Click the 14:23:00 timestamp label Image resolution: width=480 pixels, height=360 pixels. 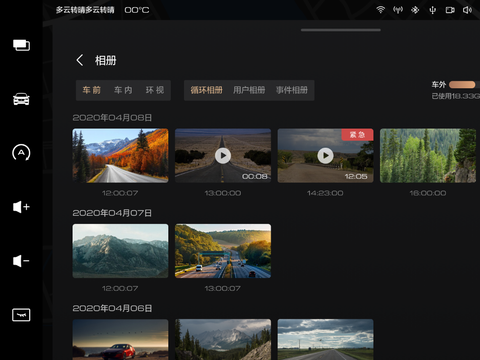[x=325, y=193]
